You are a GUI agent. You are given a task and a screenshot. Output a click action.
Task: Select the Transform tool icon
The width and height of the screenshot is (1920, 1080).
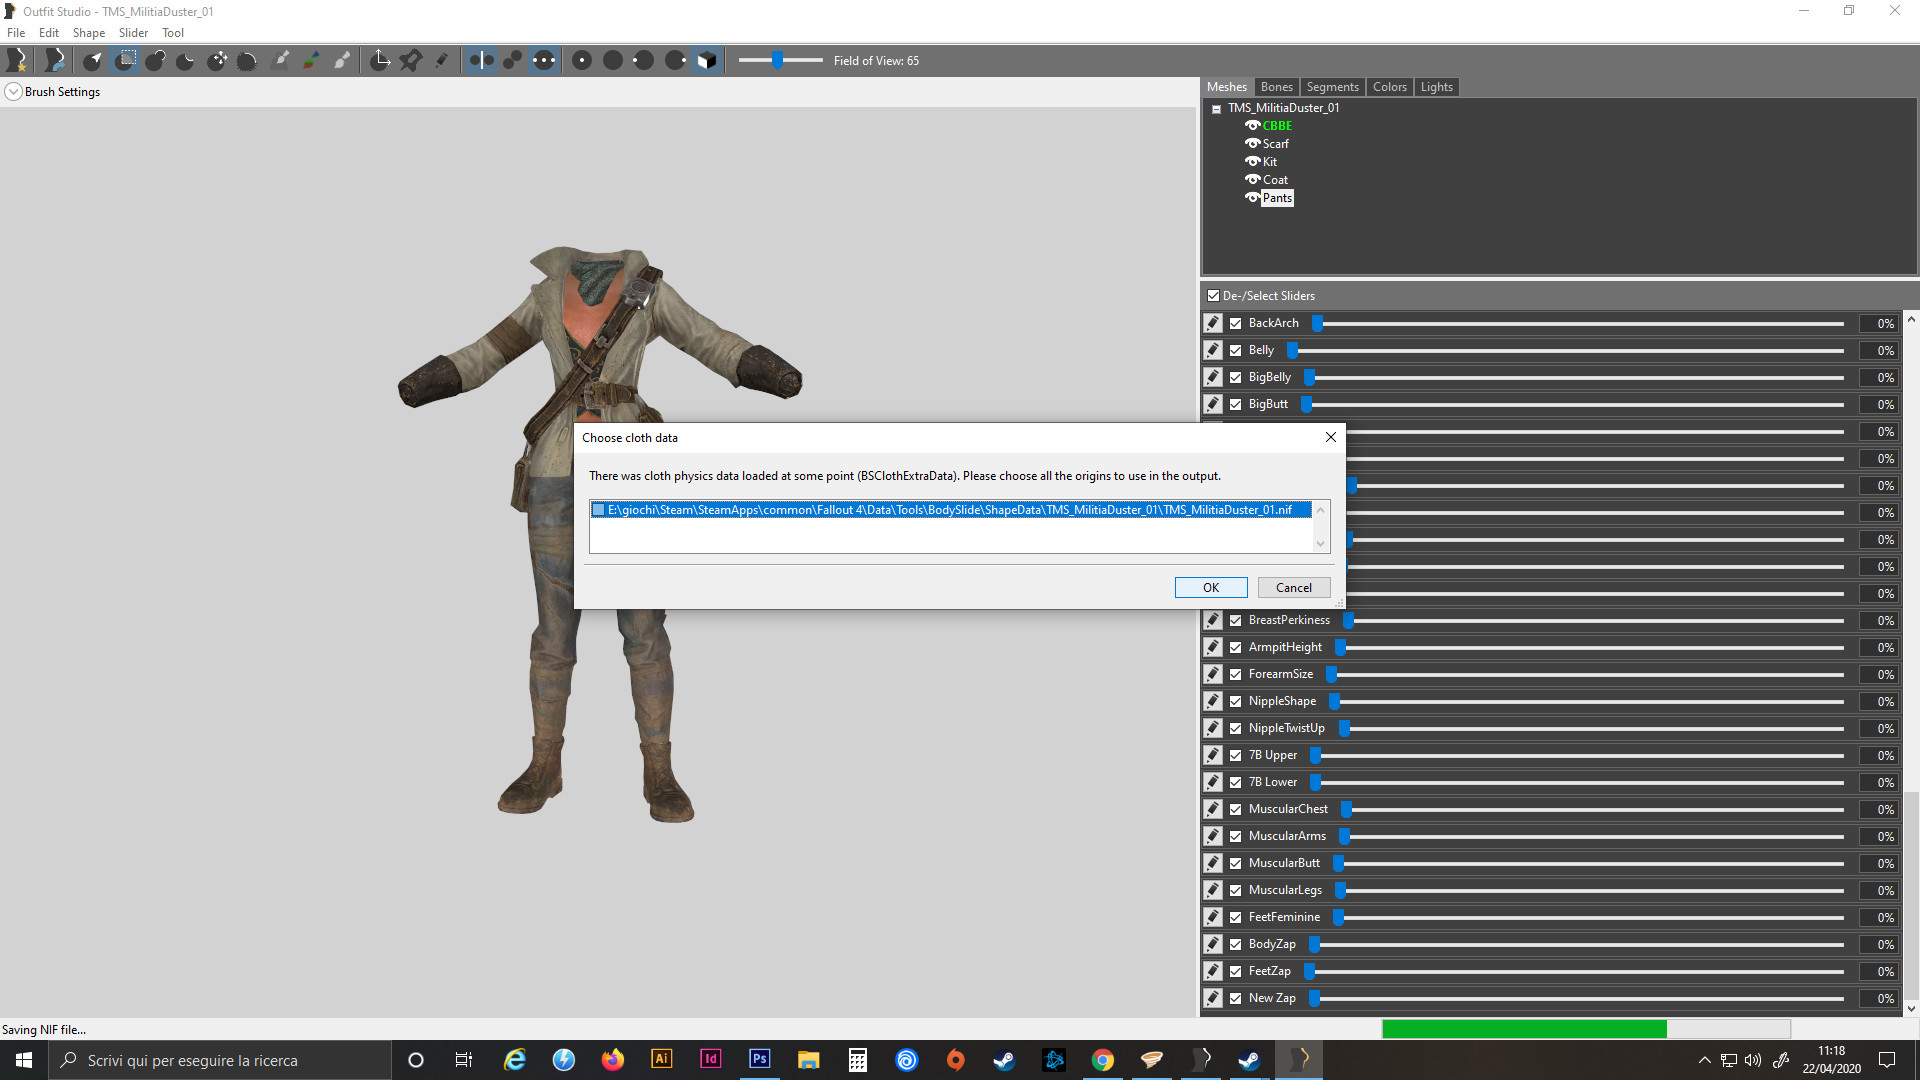pyautogui.click(x=380, y=60)
